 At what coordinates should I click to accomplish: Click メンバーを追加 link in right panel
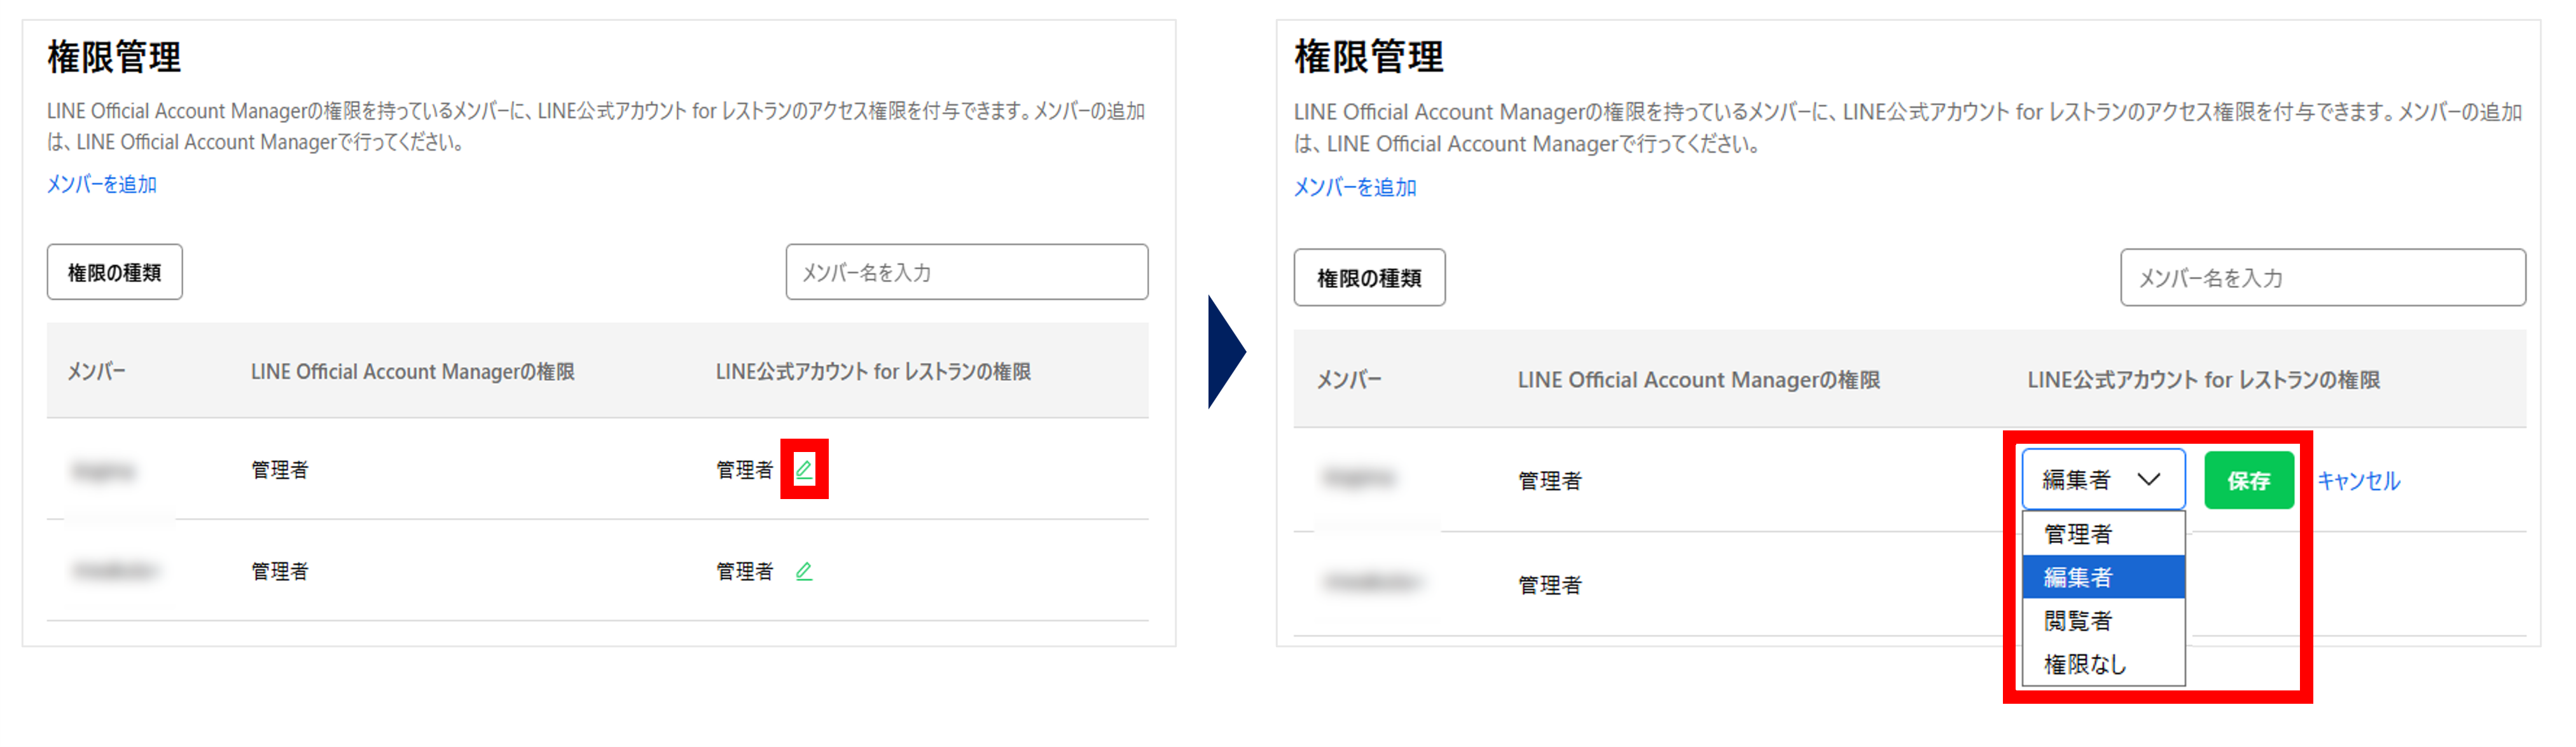[1355, 187]
